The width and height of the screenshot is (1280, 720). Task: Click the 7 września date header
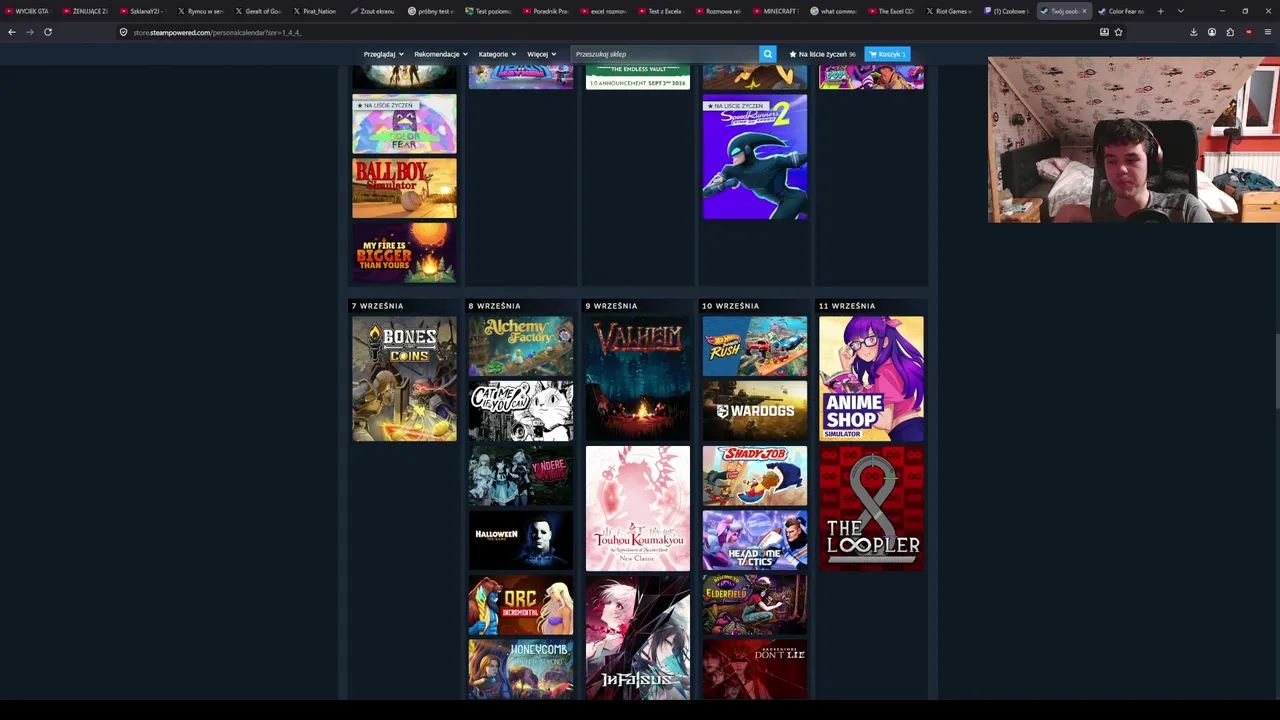click(378, 306)
